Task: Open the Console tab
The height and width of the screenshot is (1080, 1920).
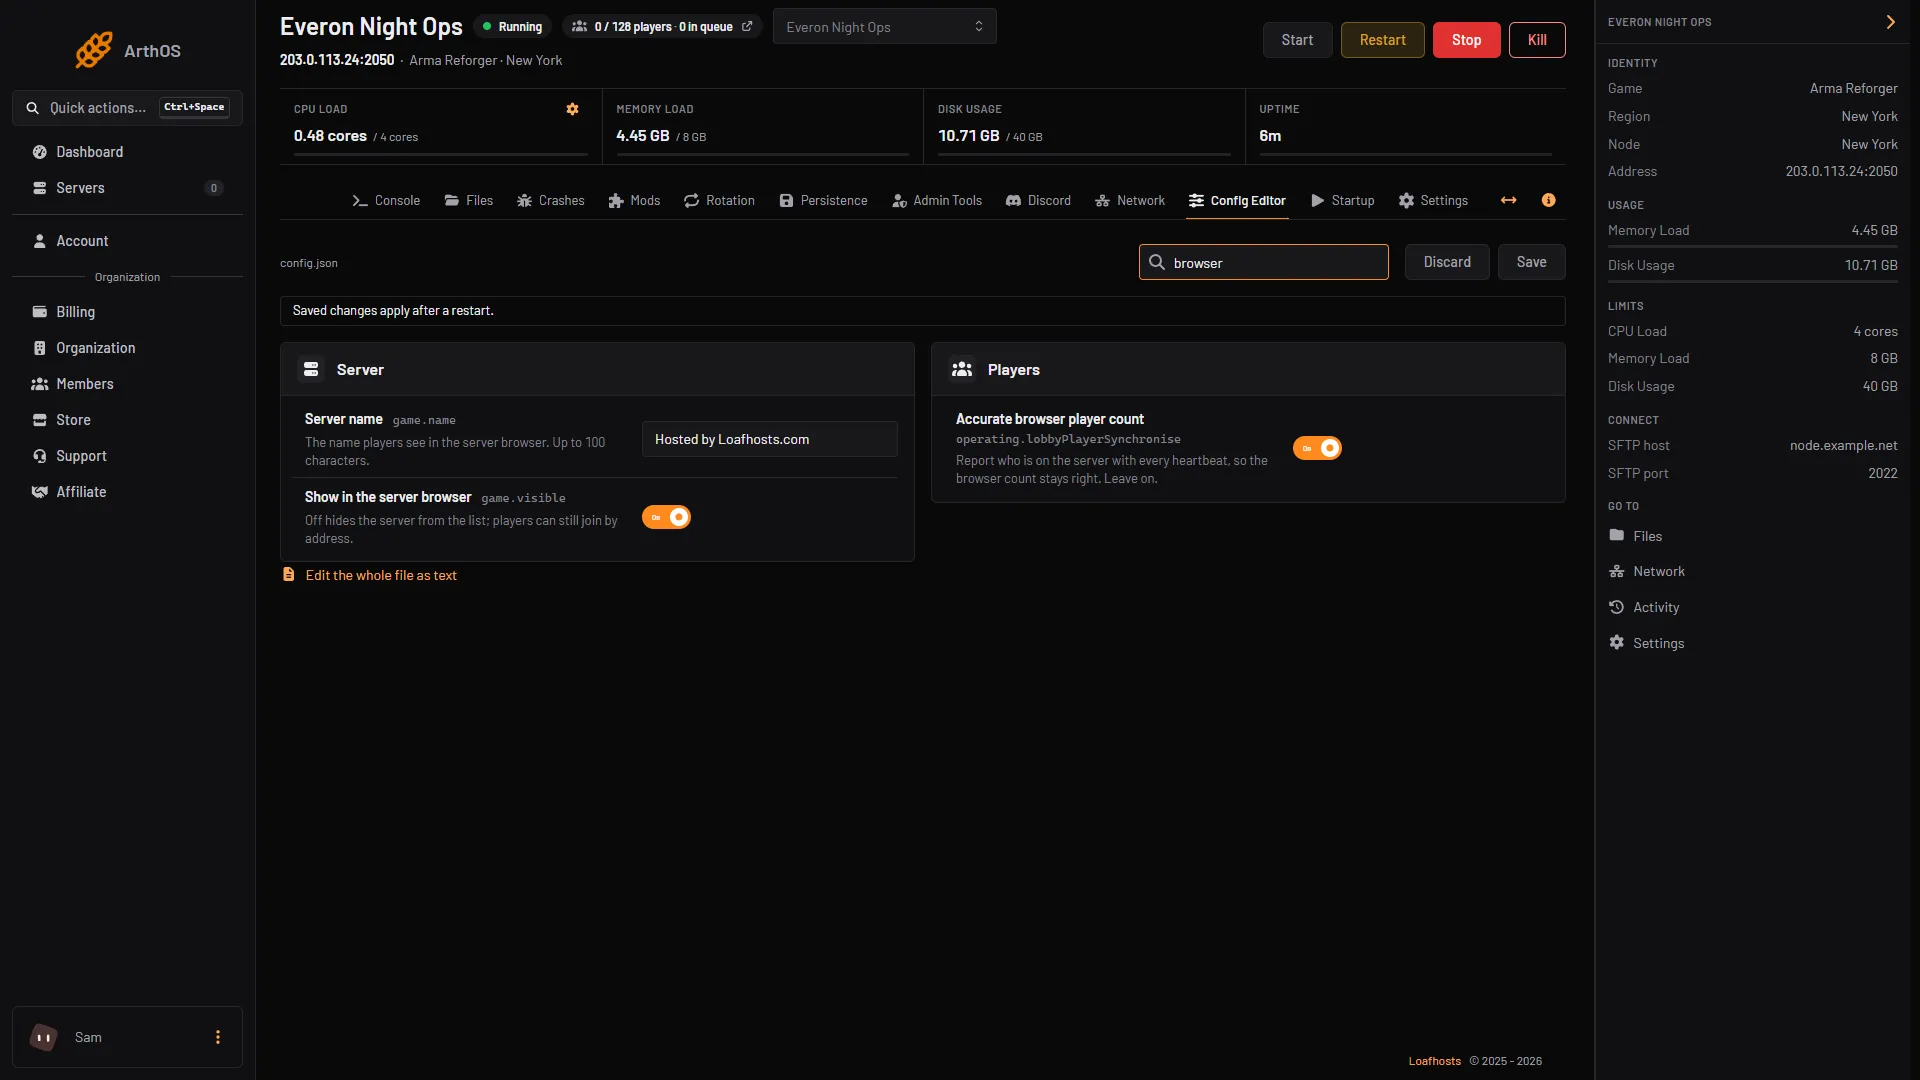Action: (x=386, y=201)
